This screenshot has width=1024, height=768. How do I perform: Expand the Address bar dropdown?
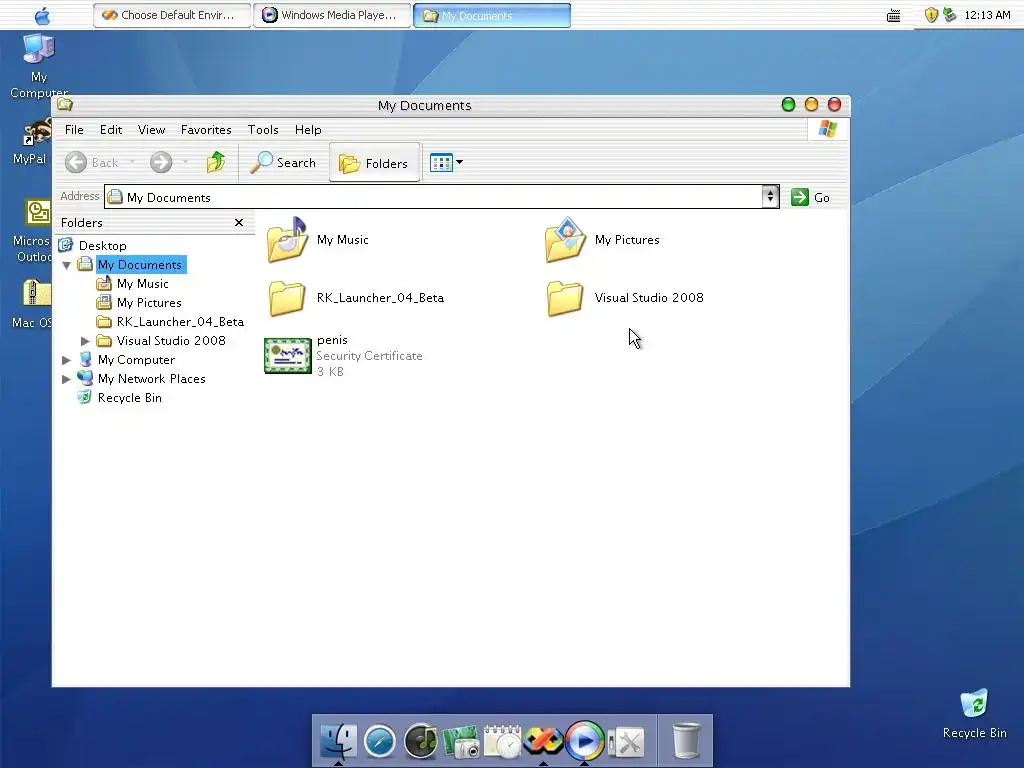click(x=771, y=197)
